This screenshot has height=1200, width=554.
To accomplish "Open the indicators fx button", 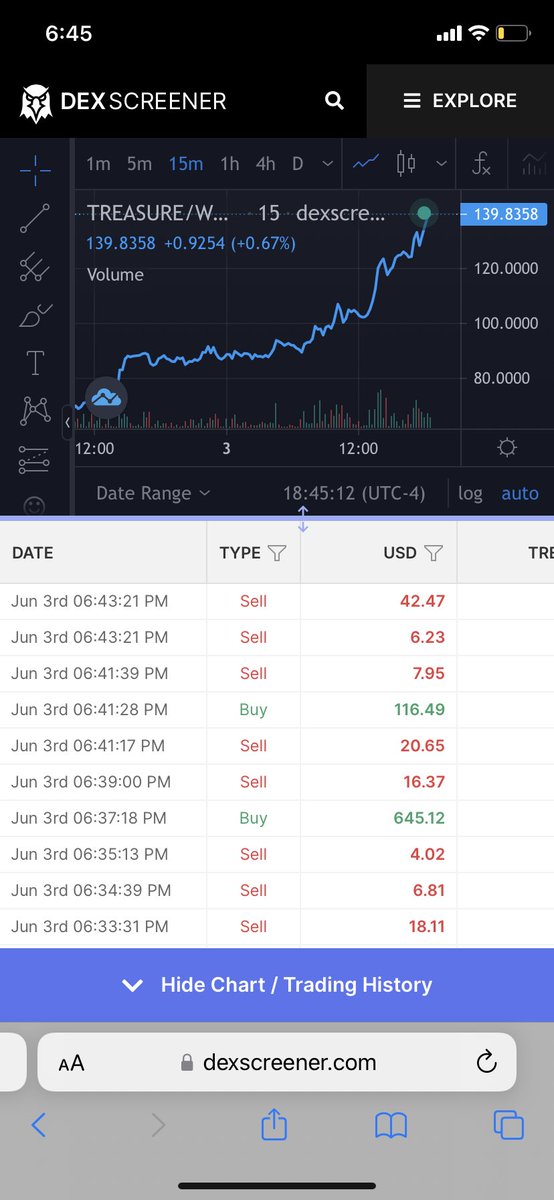I will point(481,164).
